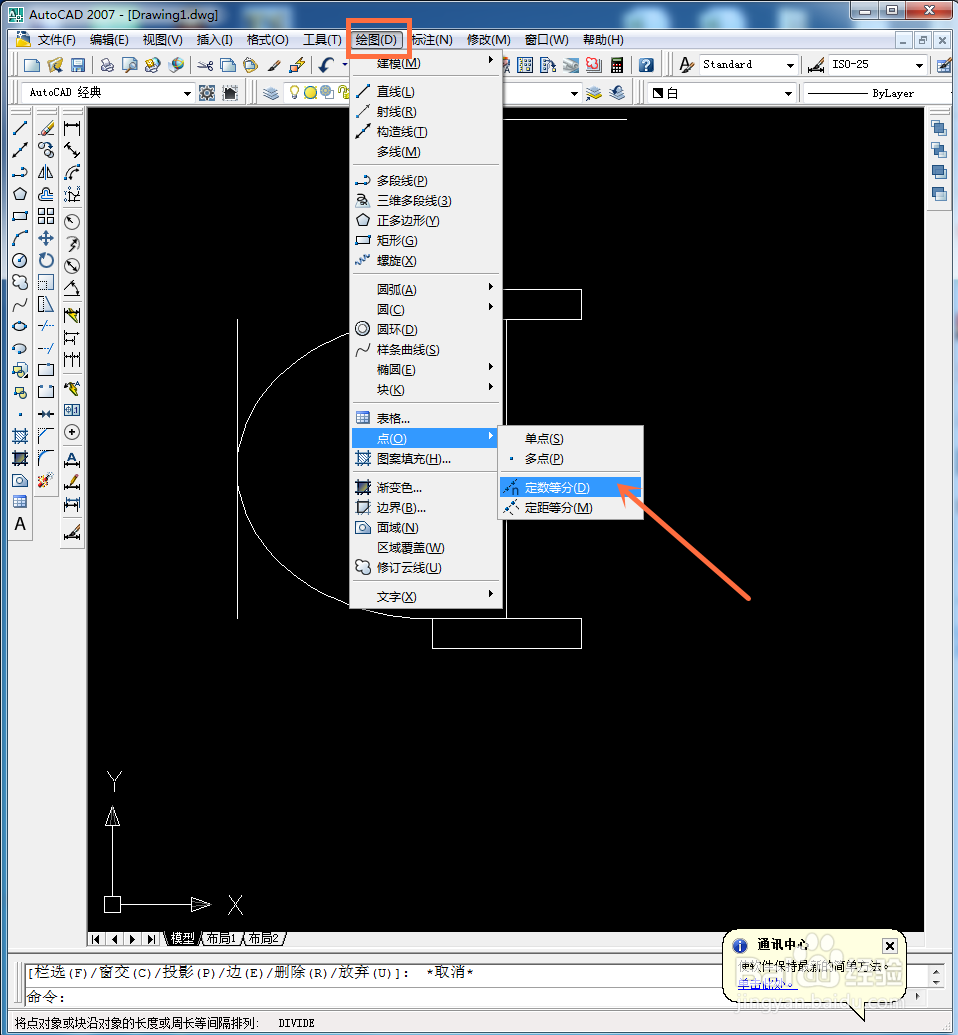Select the Tolerance tool icon
The width and height of the screenshot is (958, 1035).
(72, 410)
